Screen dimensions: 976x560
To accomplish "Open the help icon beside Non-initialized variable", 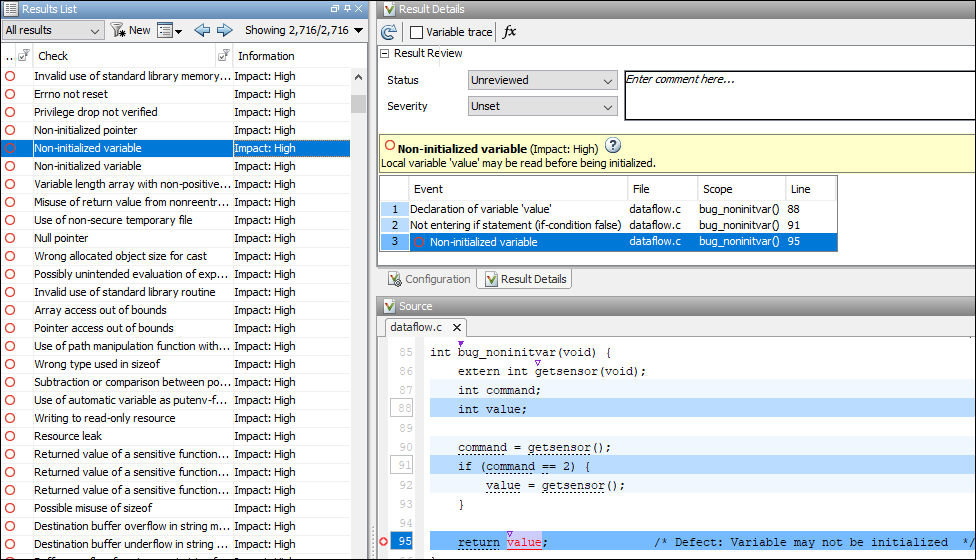I will click(613, 146).
